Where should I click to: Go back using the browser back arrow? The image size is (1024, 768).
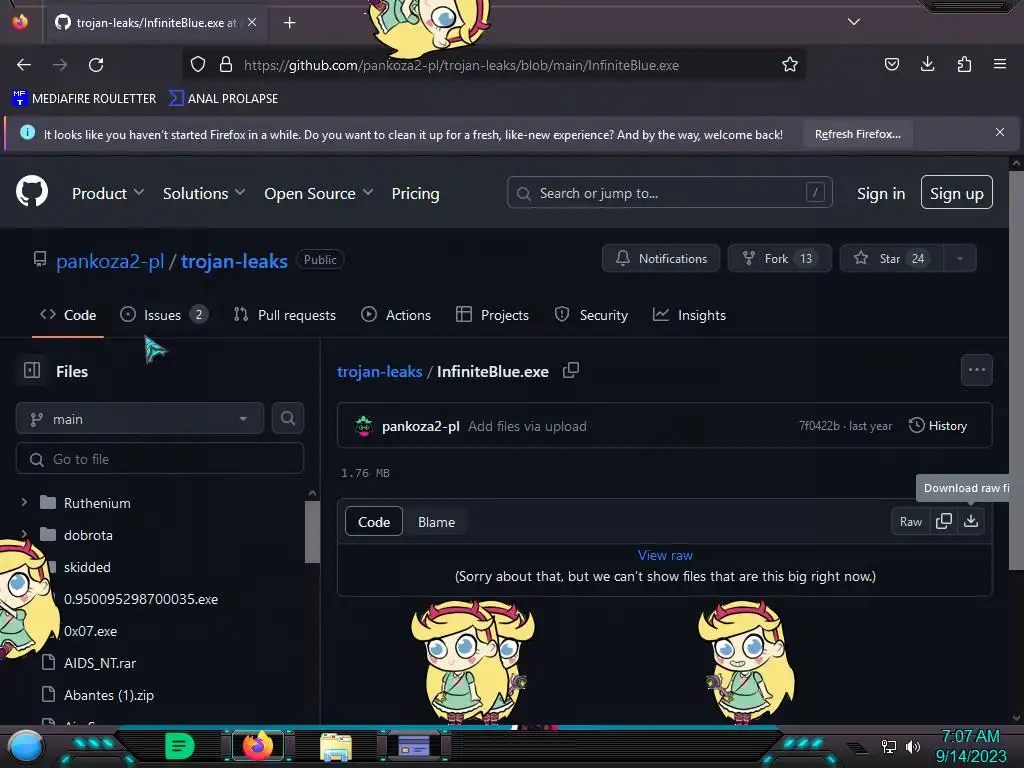click(24, 65)
